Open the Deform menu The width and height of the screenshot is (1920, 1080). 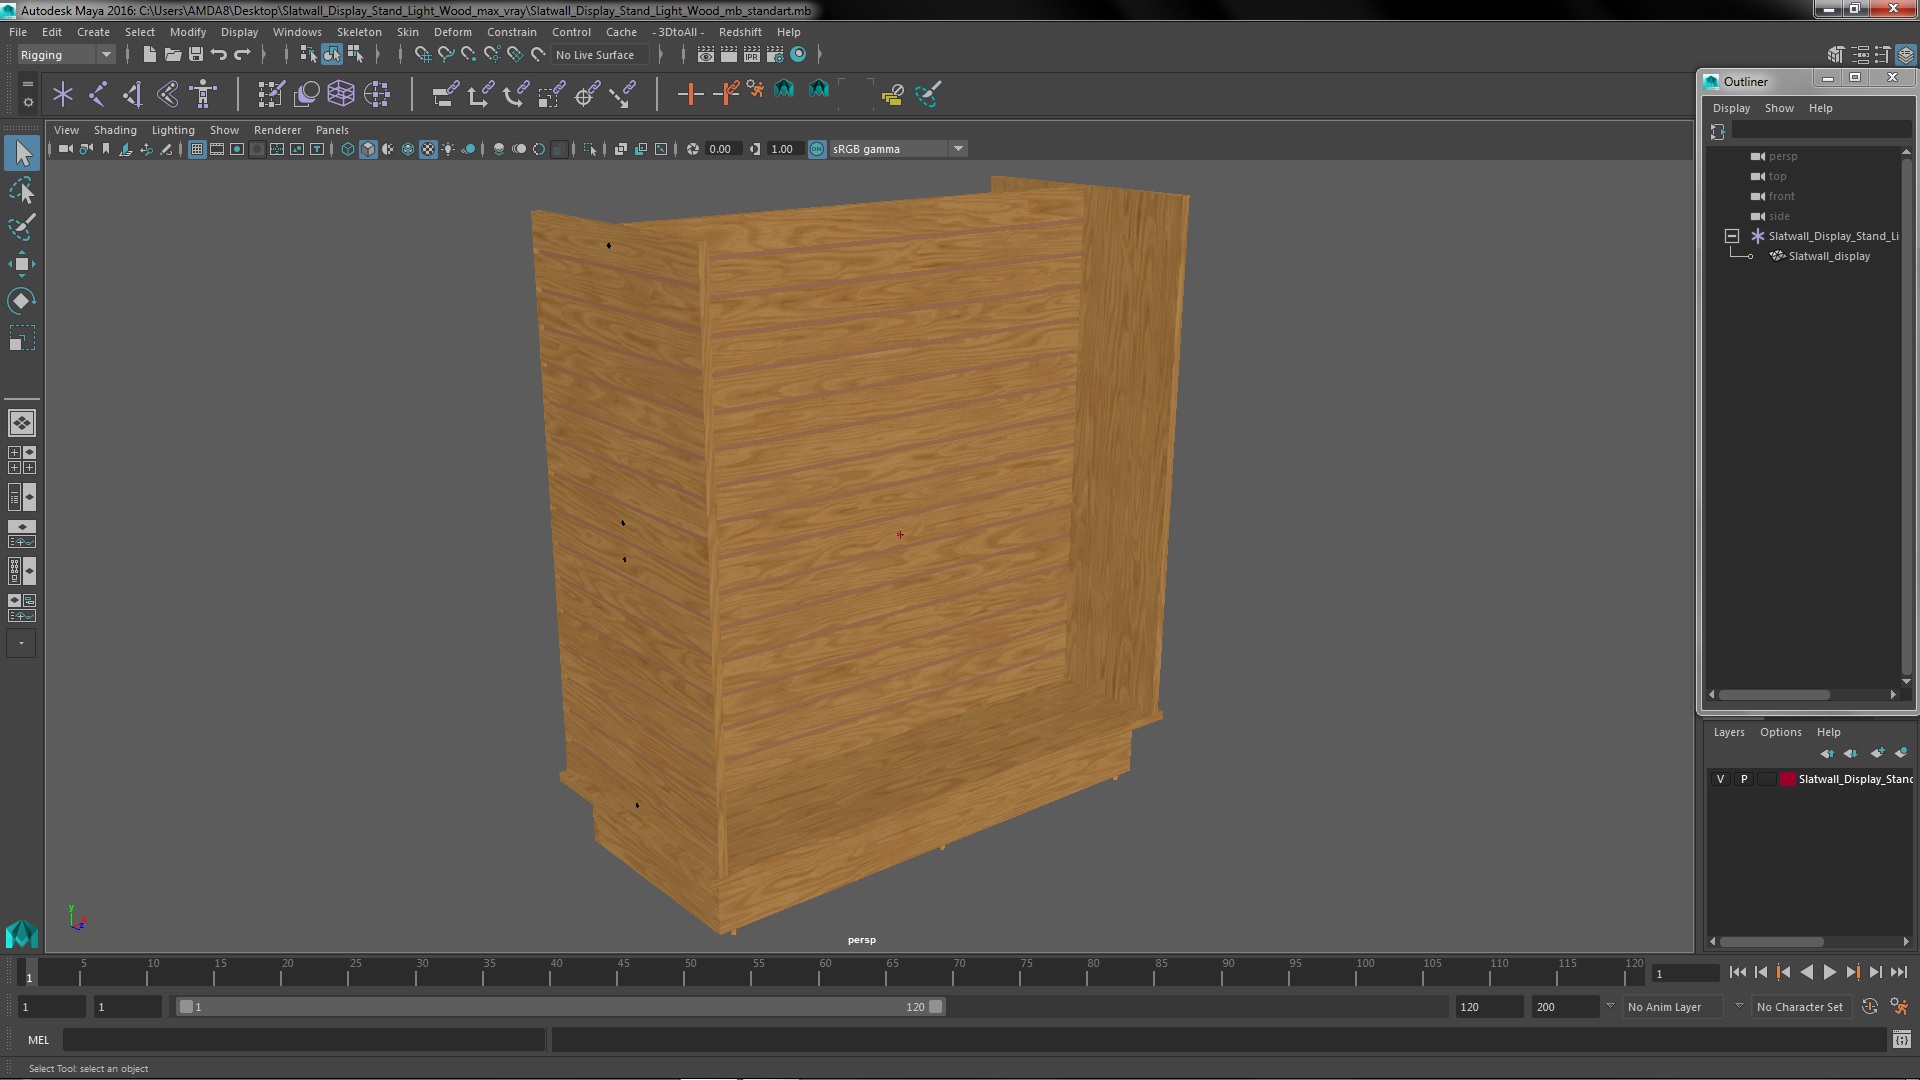pyautogui.click(x=452, y=32)
